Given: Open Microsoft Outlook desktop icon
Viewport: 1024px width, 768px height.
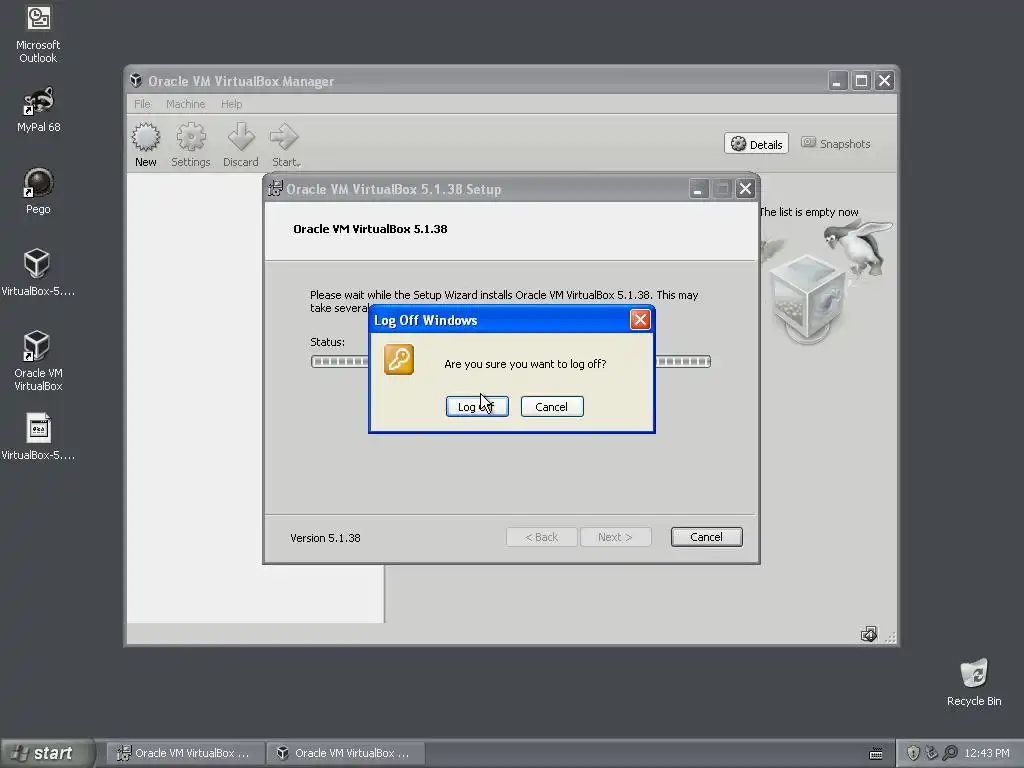Looking at the screenshot, I should coord(38,33).
